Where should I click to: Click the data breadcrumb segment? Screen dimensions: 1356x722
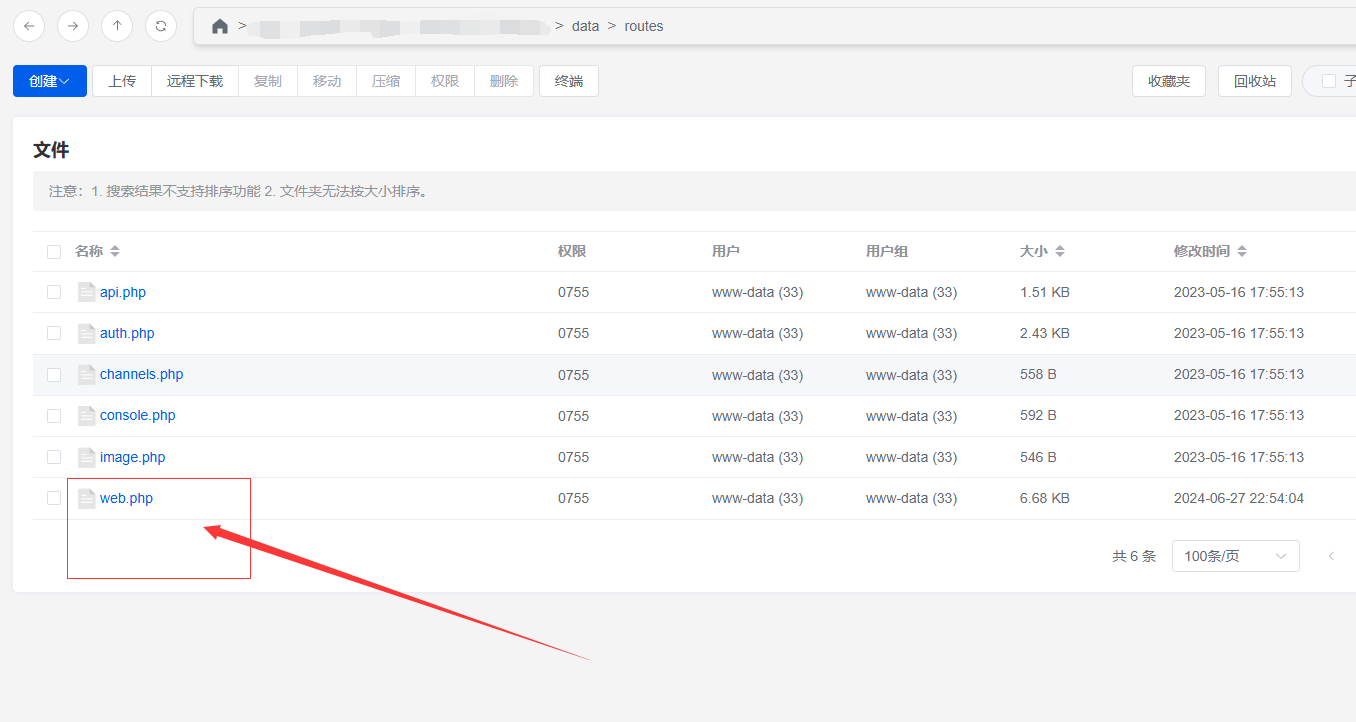coord(585,26)
